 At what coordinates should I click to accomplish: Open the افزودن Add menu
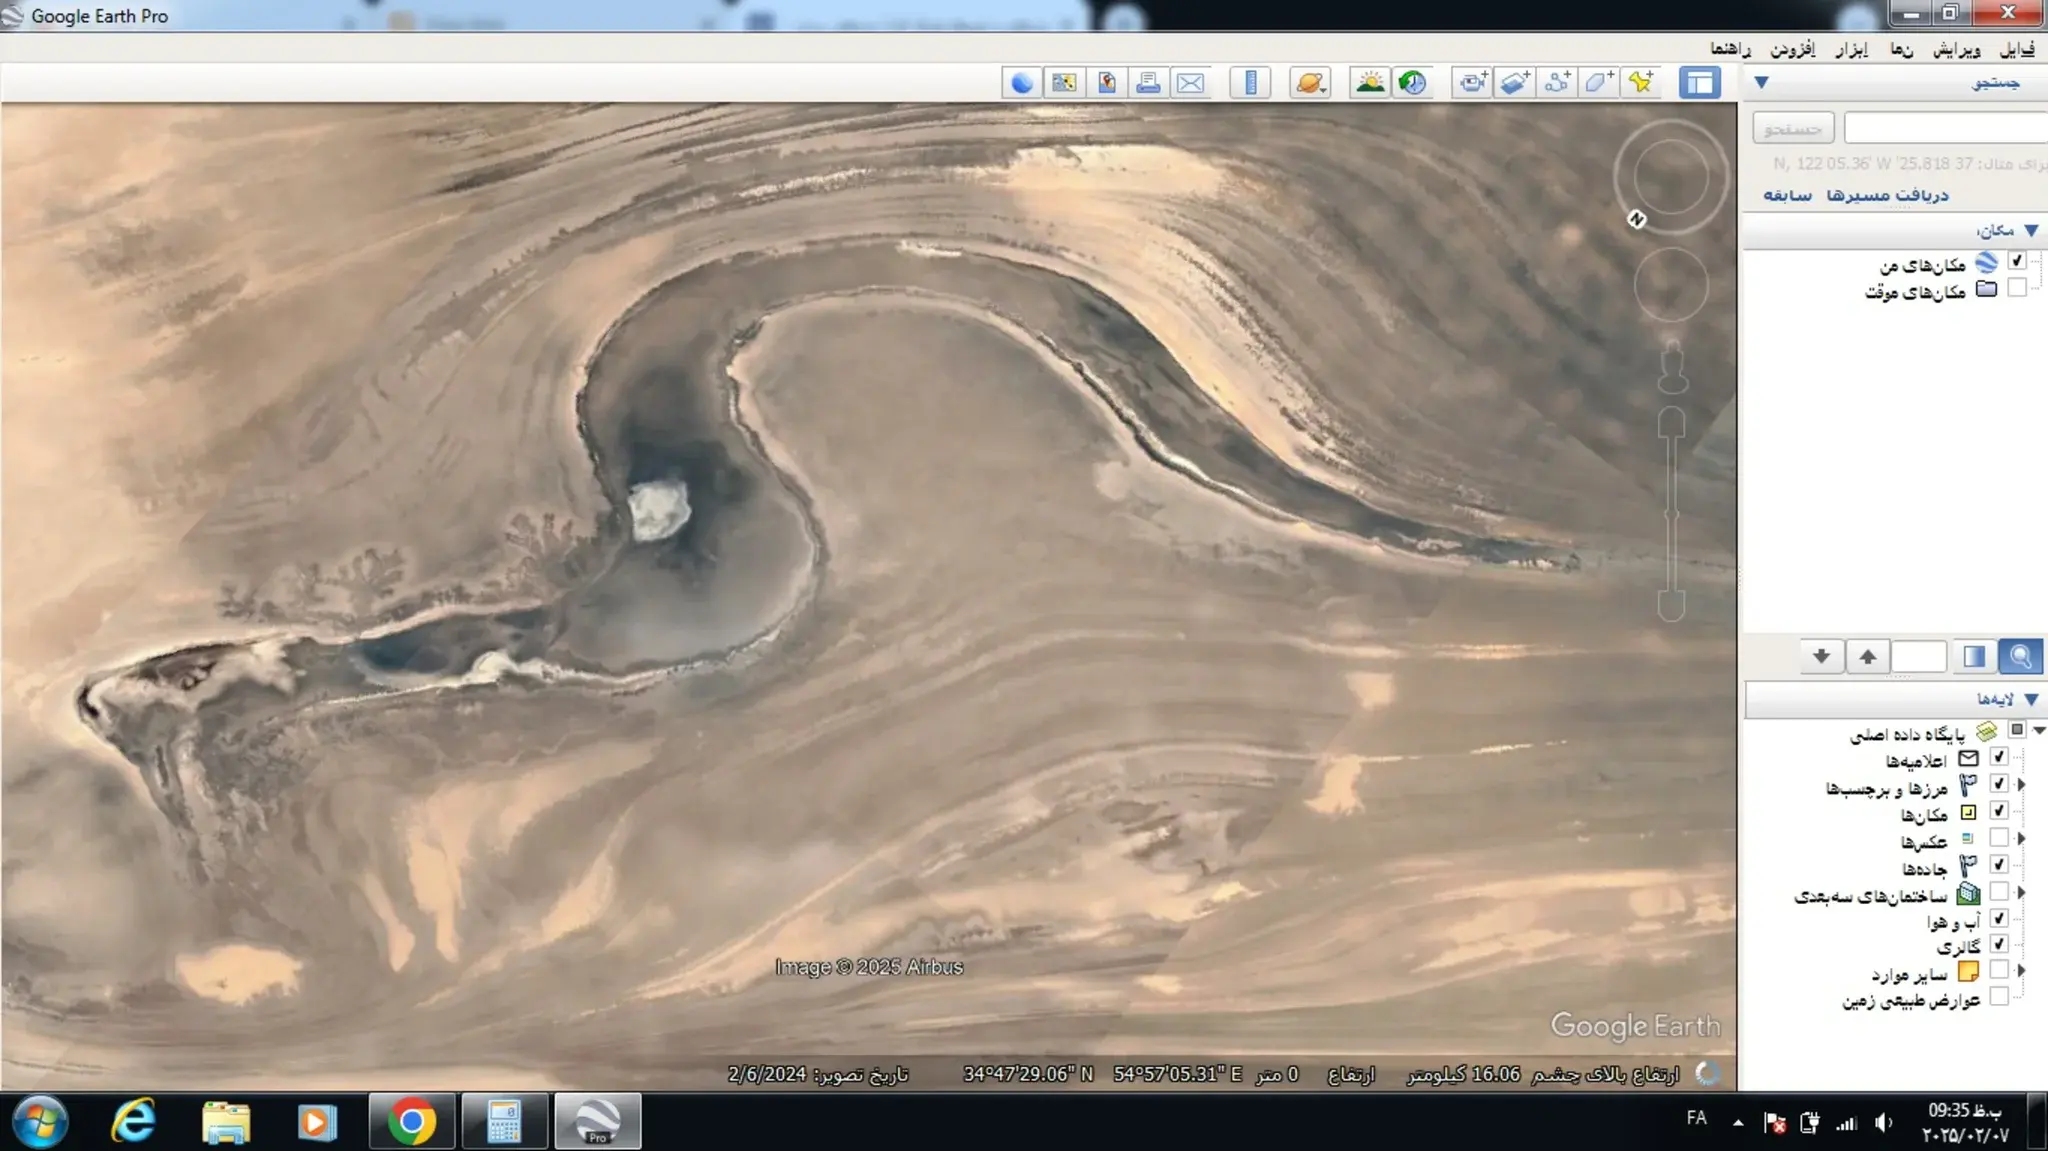[1792, 49]
